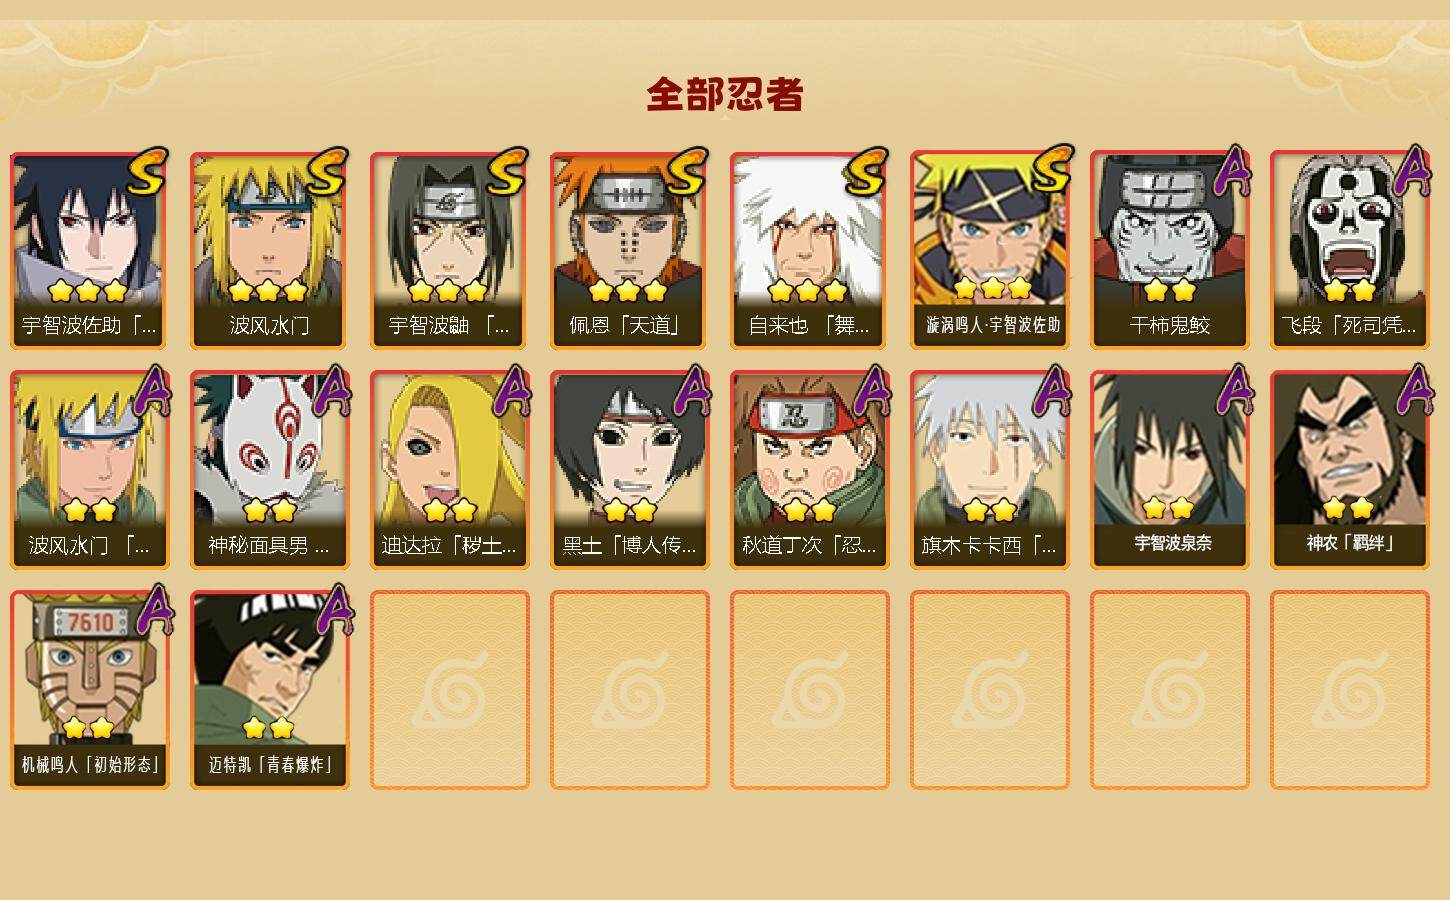The height and width of the screenshot is (900, 1450).
Task: Choose the 迈特凯「青春爆炸」 card
Action: (x=269, y=690)
